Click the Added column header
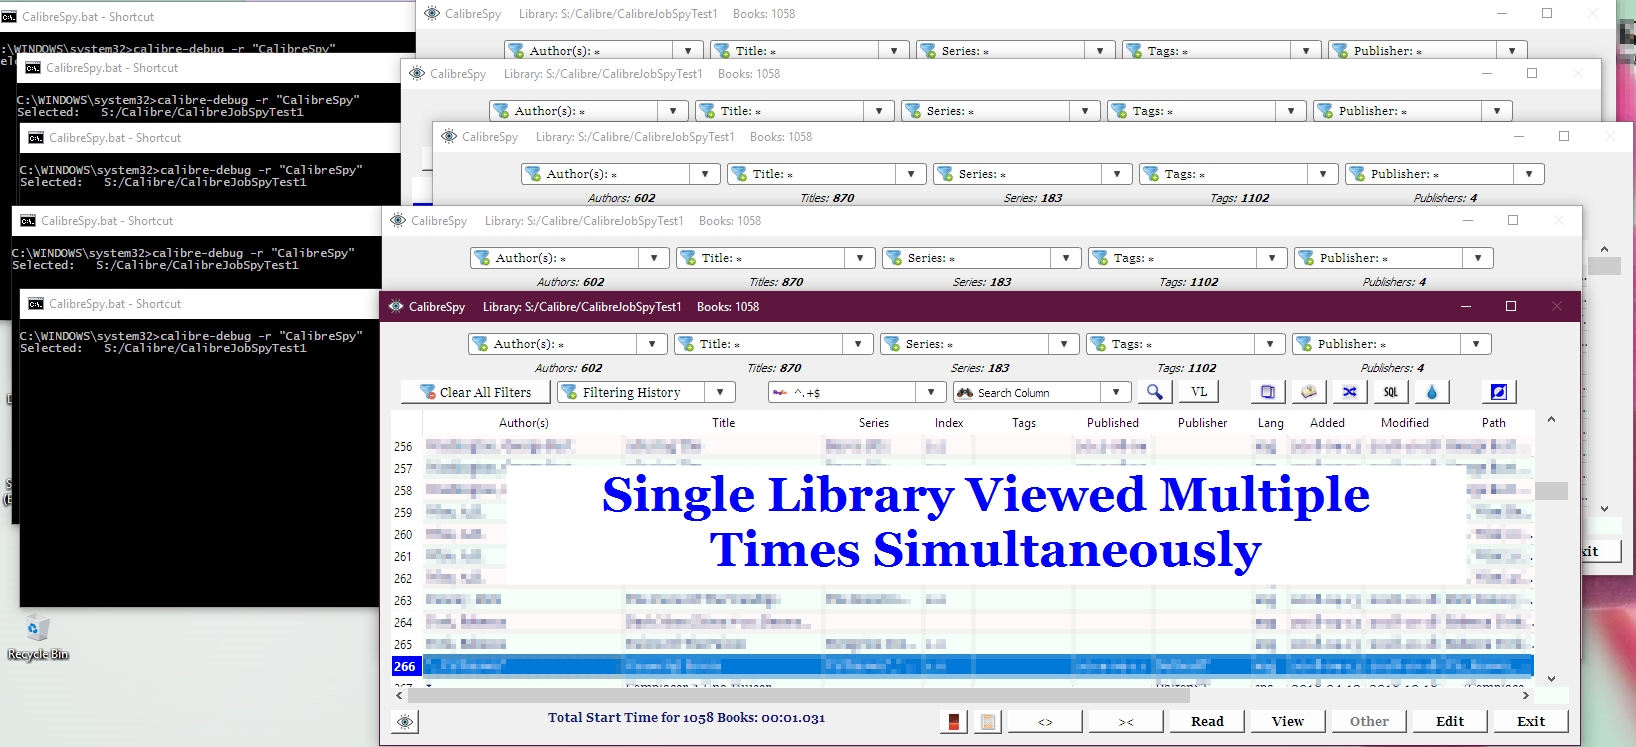The image size is (1636, 747). click(1327, 423)
